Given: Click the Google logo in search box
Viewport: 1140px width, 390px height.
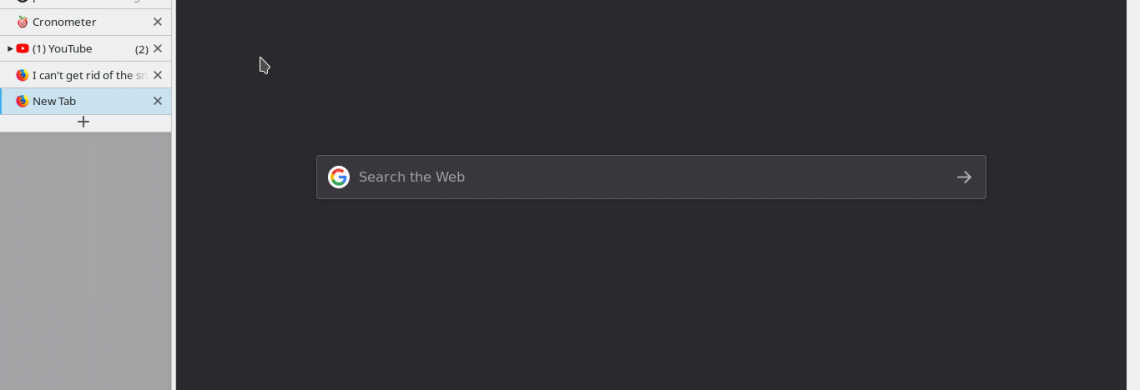Looking at the screenshot, I should click(339, 177).
